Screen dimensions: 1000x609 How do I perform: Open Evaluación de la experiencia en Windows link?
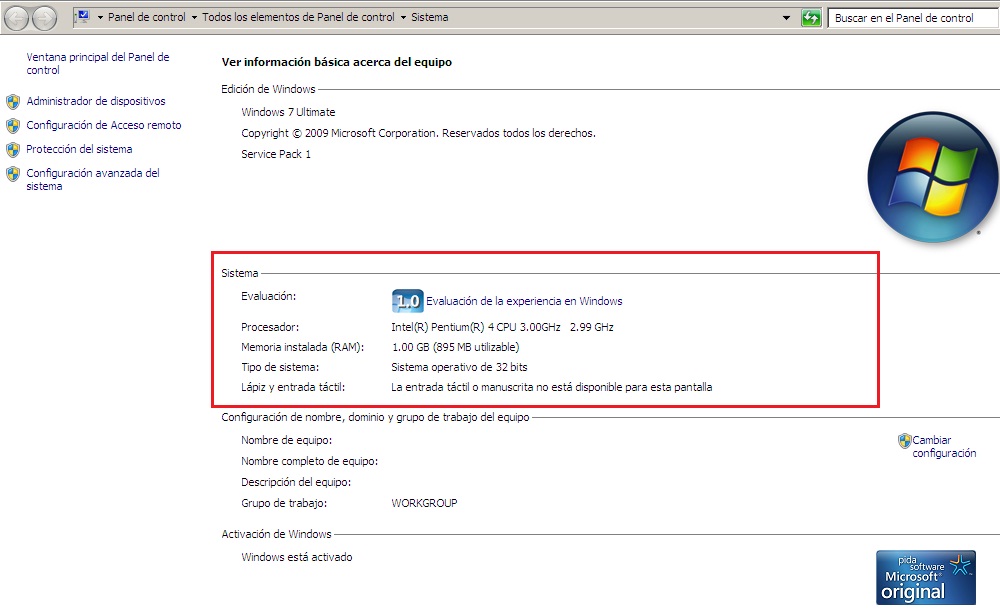point(524,301)
